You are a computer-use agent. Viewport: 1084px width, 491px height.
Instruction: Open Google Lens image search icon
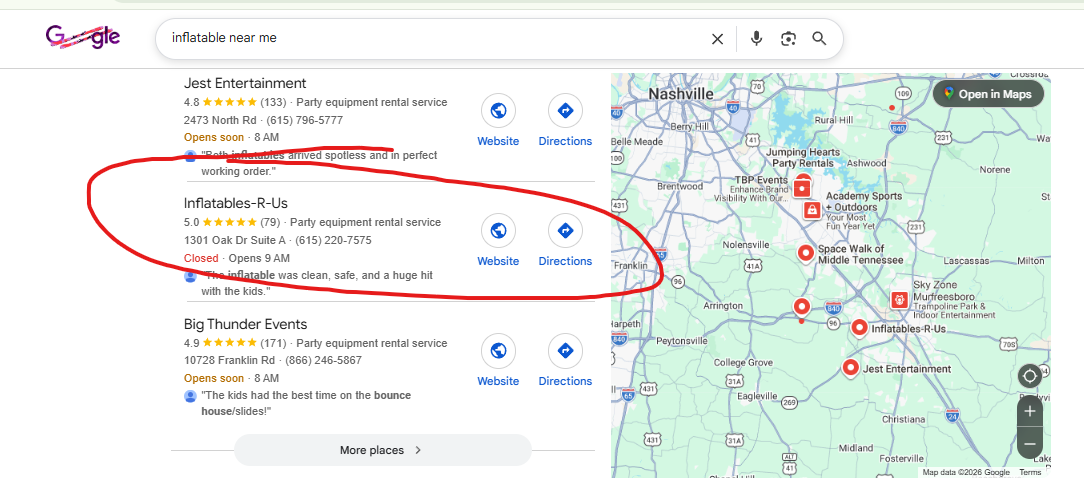(788, 39)
